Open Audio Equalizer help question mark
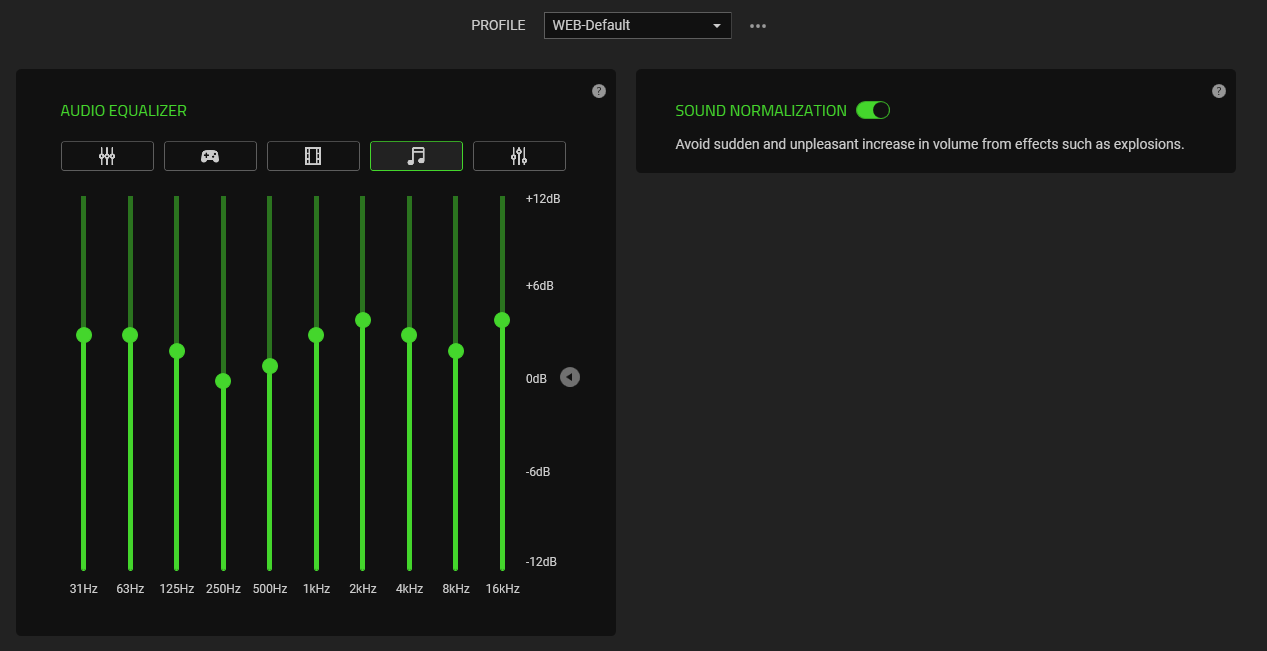Viewport: 1267px width, 651px height. pyautogui.click(x=599, y=91)
